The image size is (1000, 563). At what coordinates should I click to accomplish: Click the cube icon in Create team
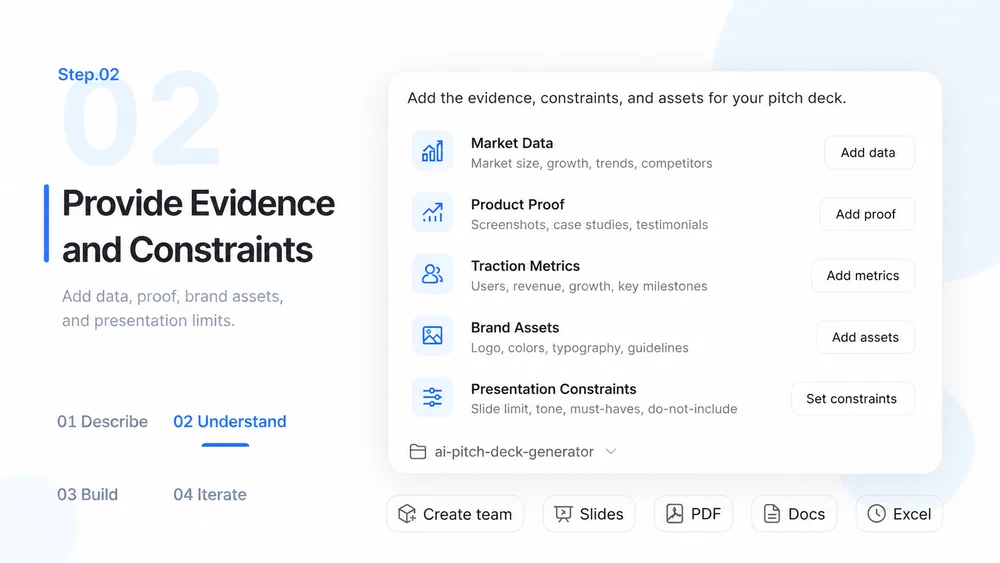(x=407, y=514)
